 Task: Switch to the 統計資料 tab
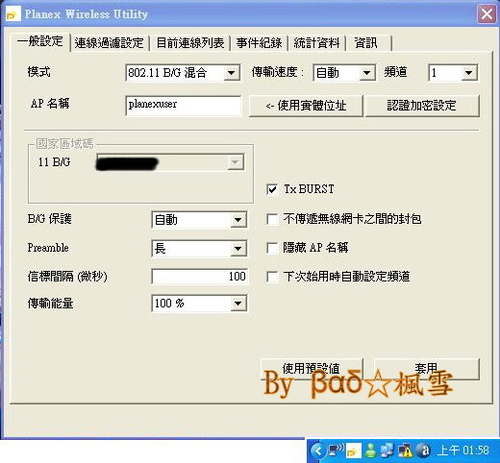pos(317,43)
